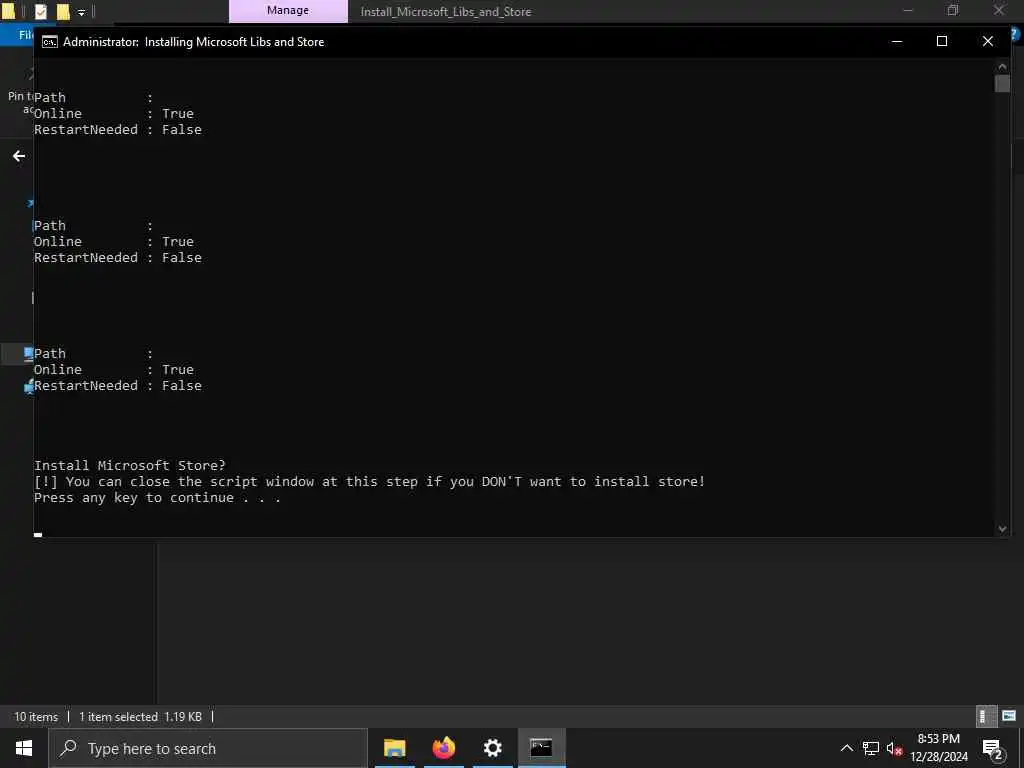
Task: Click the folder icon in the Explorer title bar
Action: pos(8,11)
